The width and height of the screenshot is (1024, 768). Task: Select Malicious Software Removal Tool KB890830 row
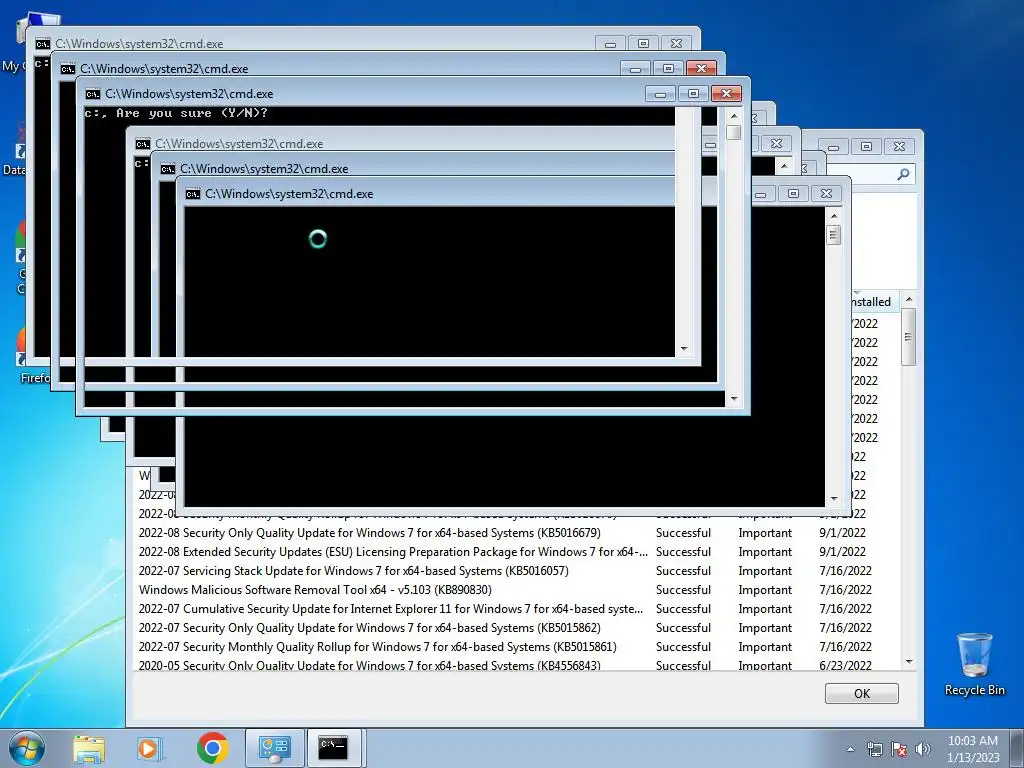click(516, 590)
